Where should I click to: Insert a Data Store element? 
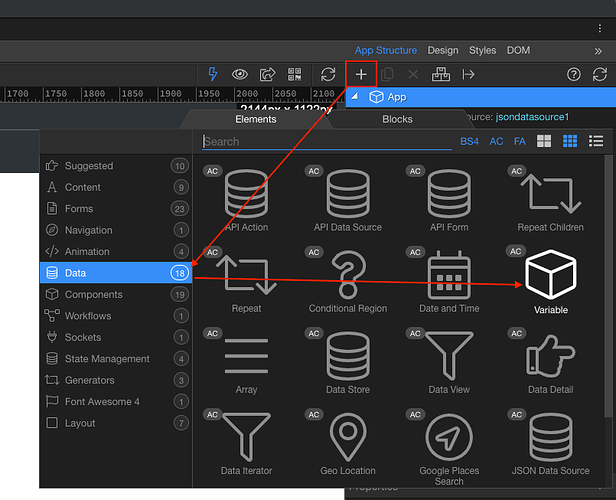point(348,362)
